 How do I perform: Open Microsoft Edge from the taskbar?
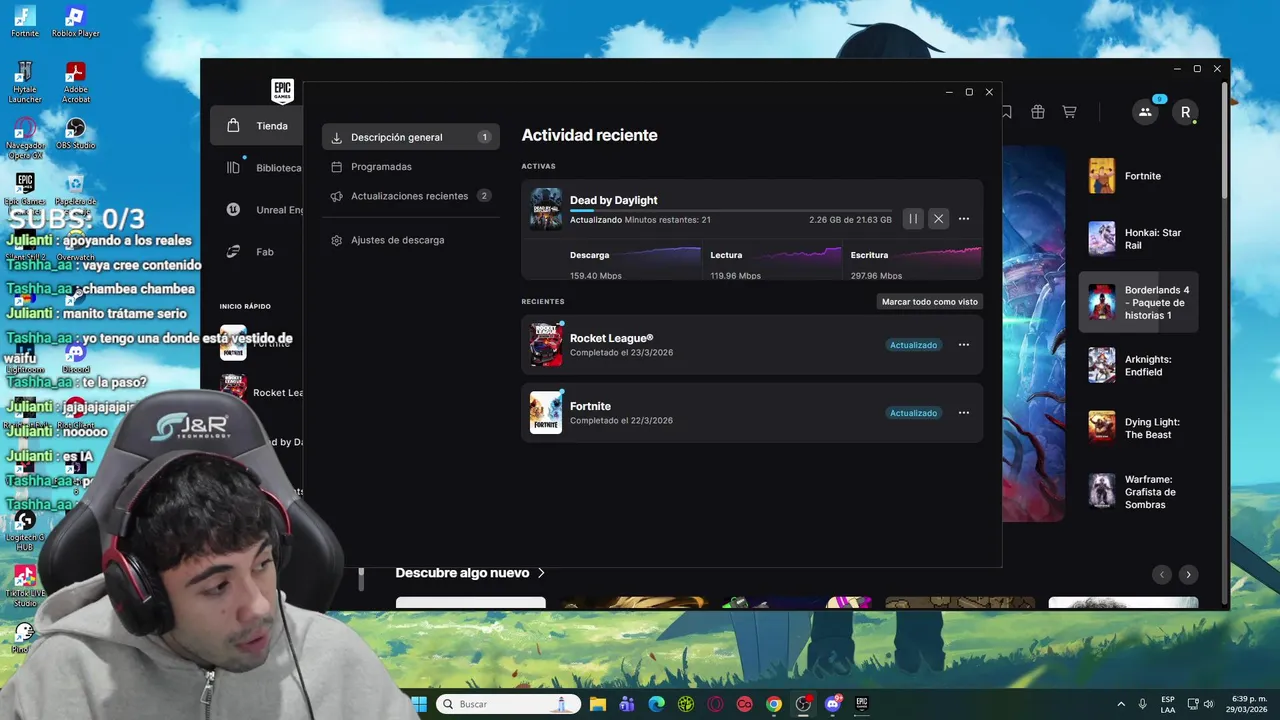coord(656,704)
